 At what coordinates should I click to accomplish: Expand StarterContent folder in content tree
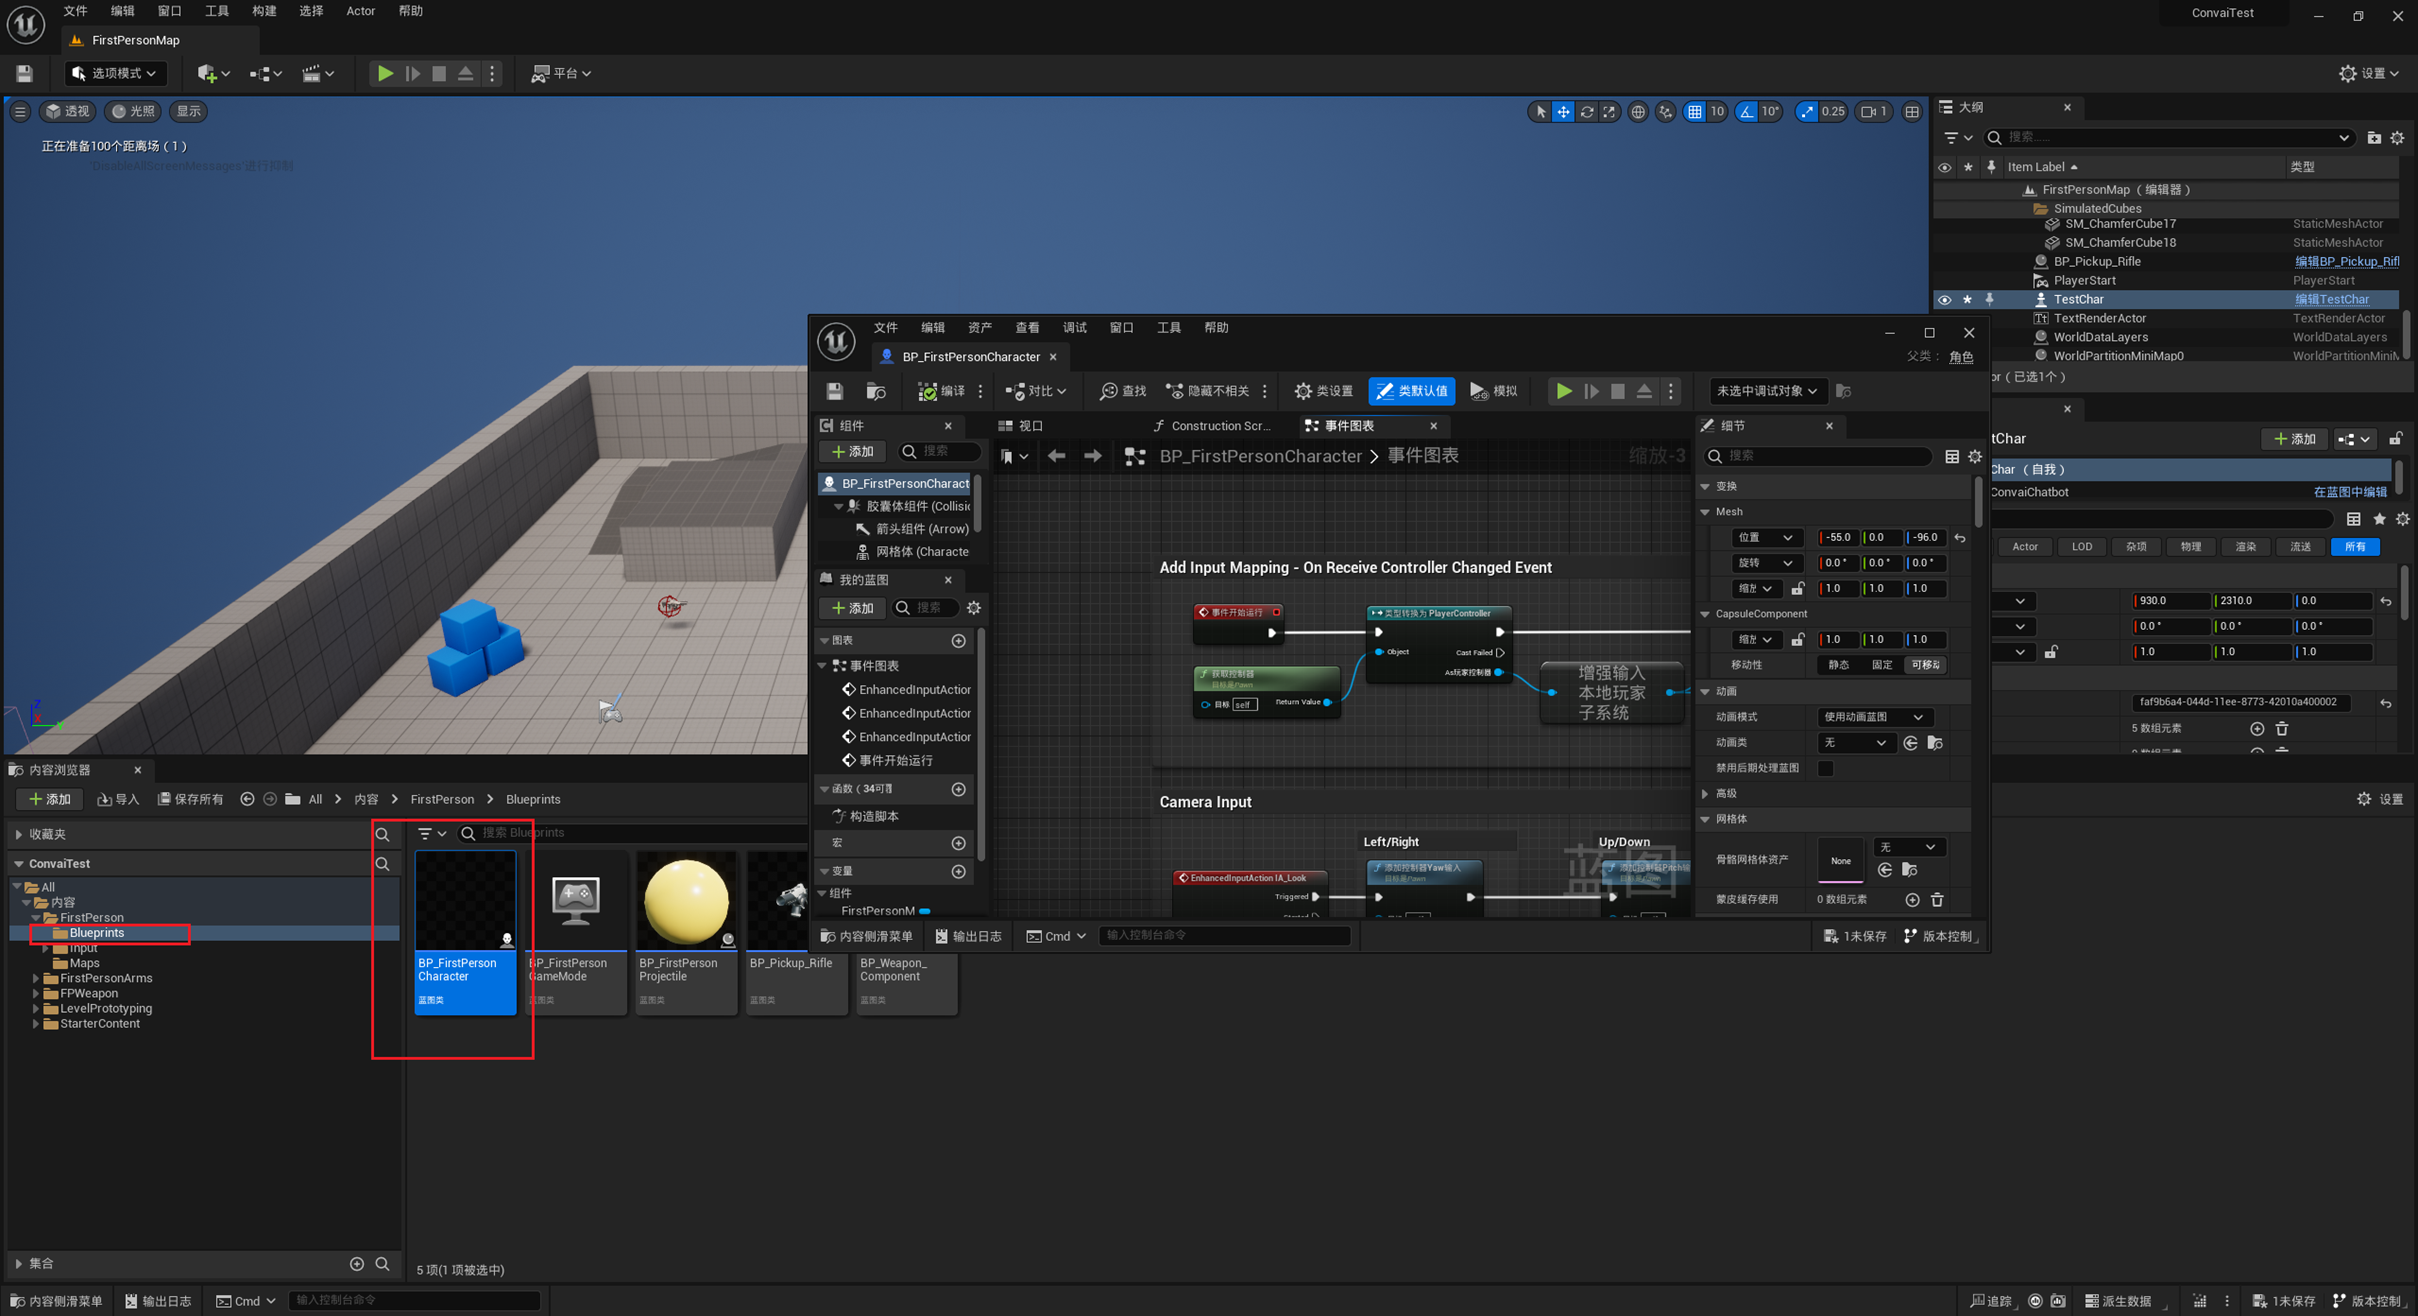[x=35, y=1024]
